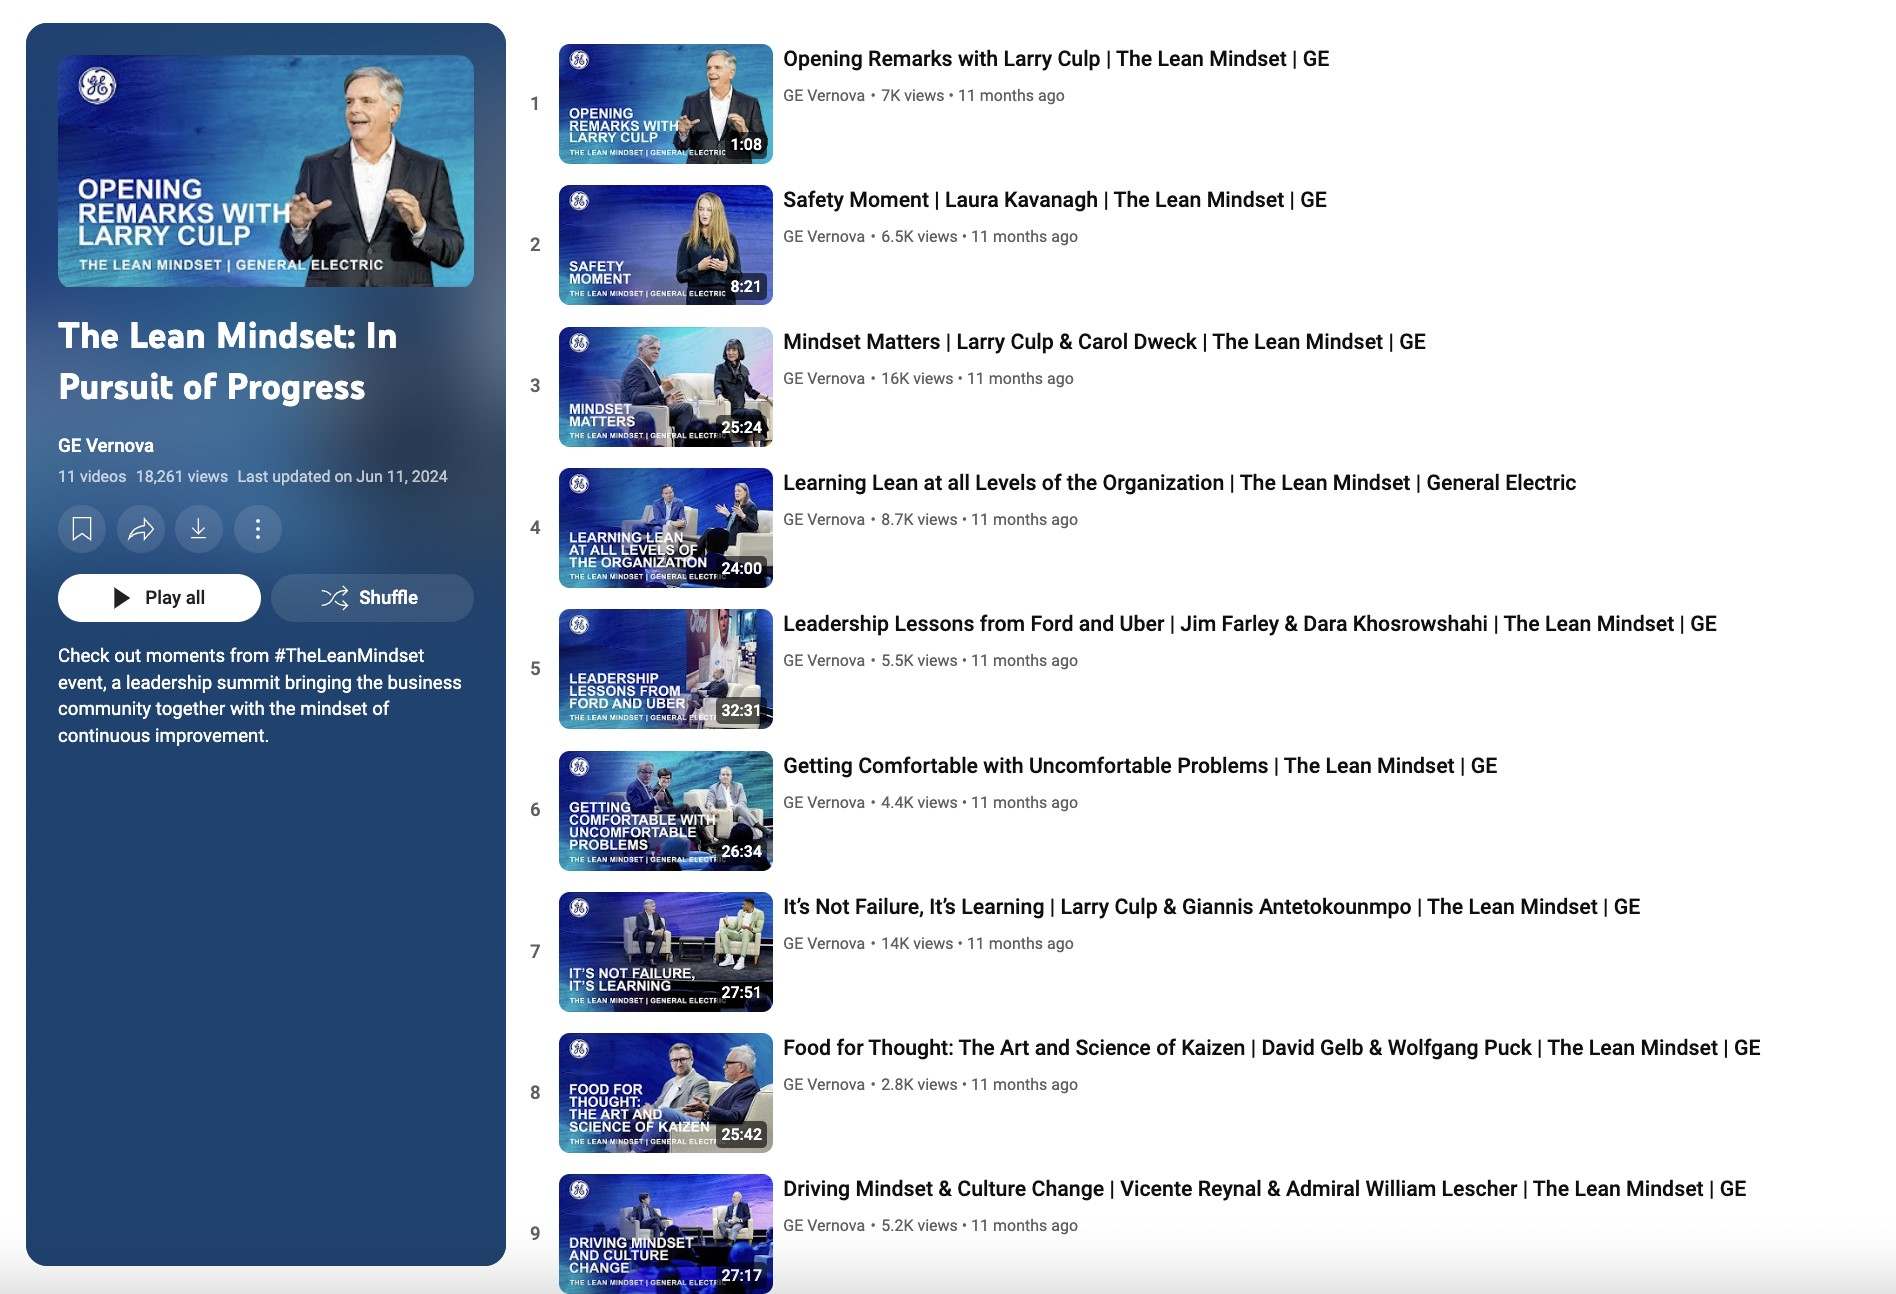Open Learning Lean at all Levels thumbnail
1896x1294 pixels.
[666, 528]
